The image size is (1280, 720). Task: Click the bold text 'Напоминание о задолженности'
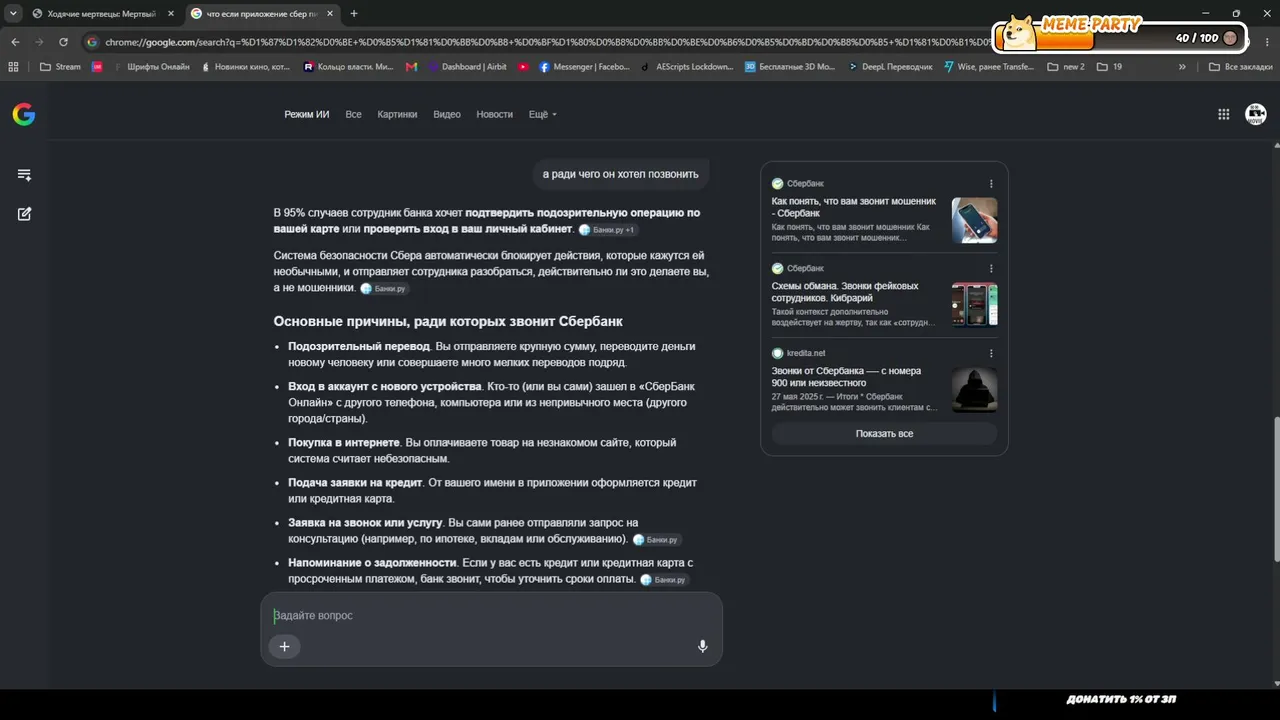372,563
